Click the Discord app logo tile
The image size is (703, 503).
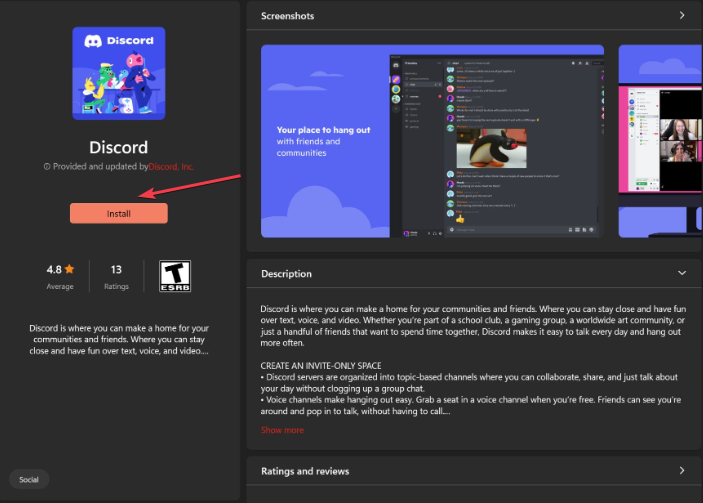(119, 73)
